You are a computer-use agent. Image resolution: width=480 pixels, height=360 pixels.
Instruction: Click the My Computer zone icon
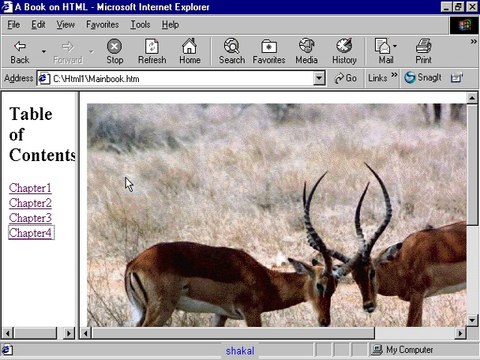[377, 350]
